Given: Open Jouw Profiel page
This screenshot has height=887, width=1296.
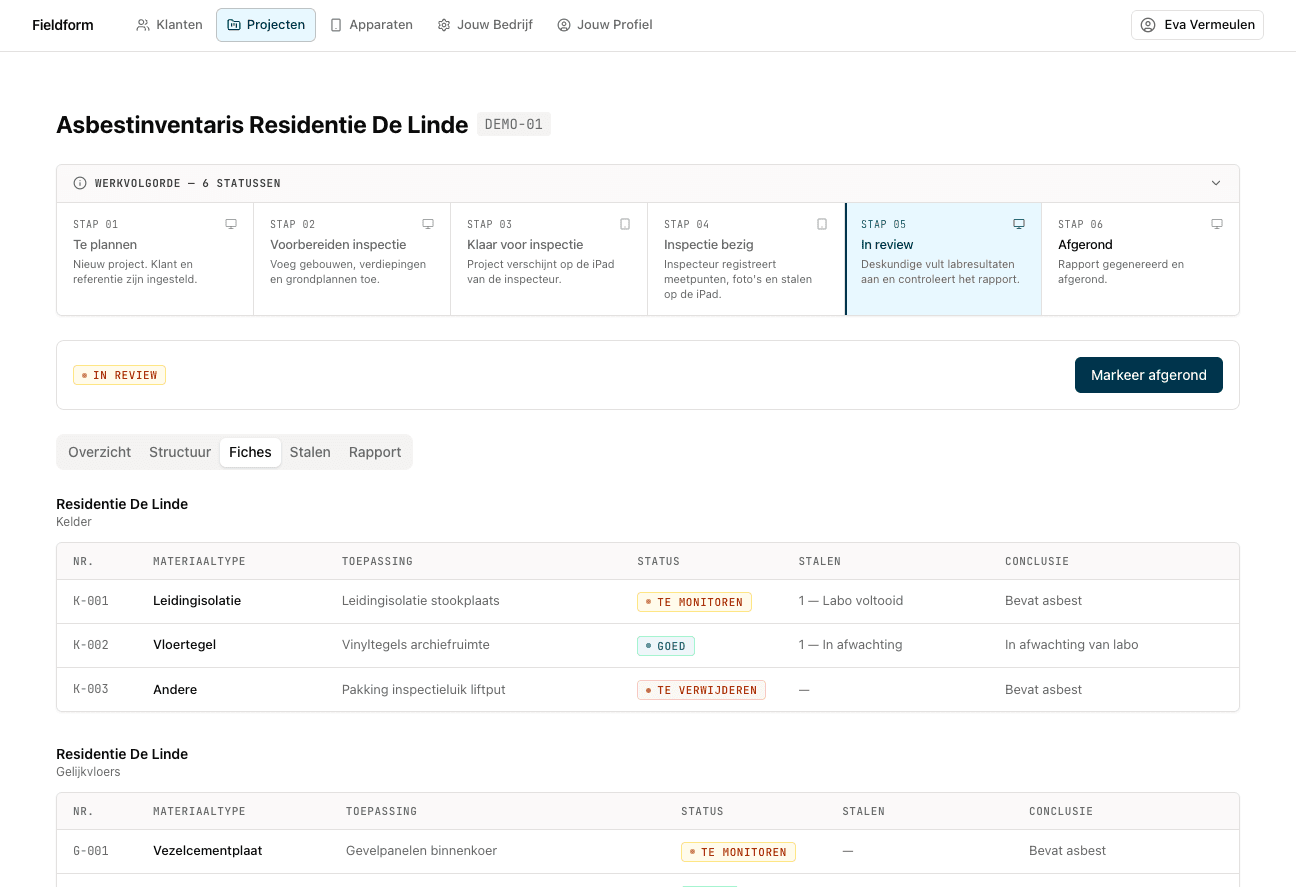Looking at the screenshot, I should (x=605, y=25).
